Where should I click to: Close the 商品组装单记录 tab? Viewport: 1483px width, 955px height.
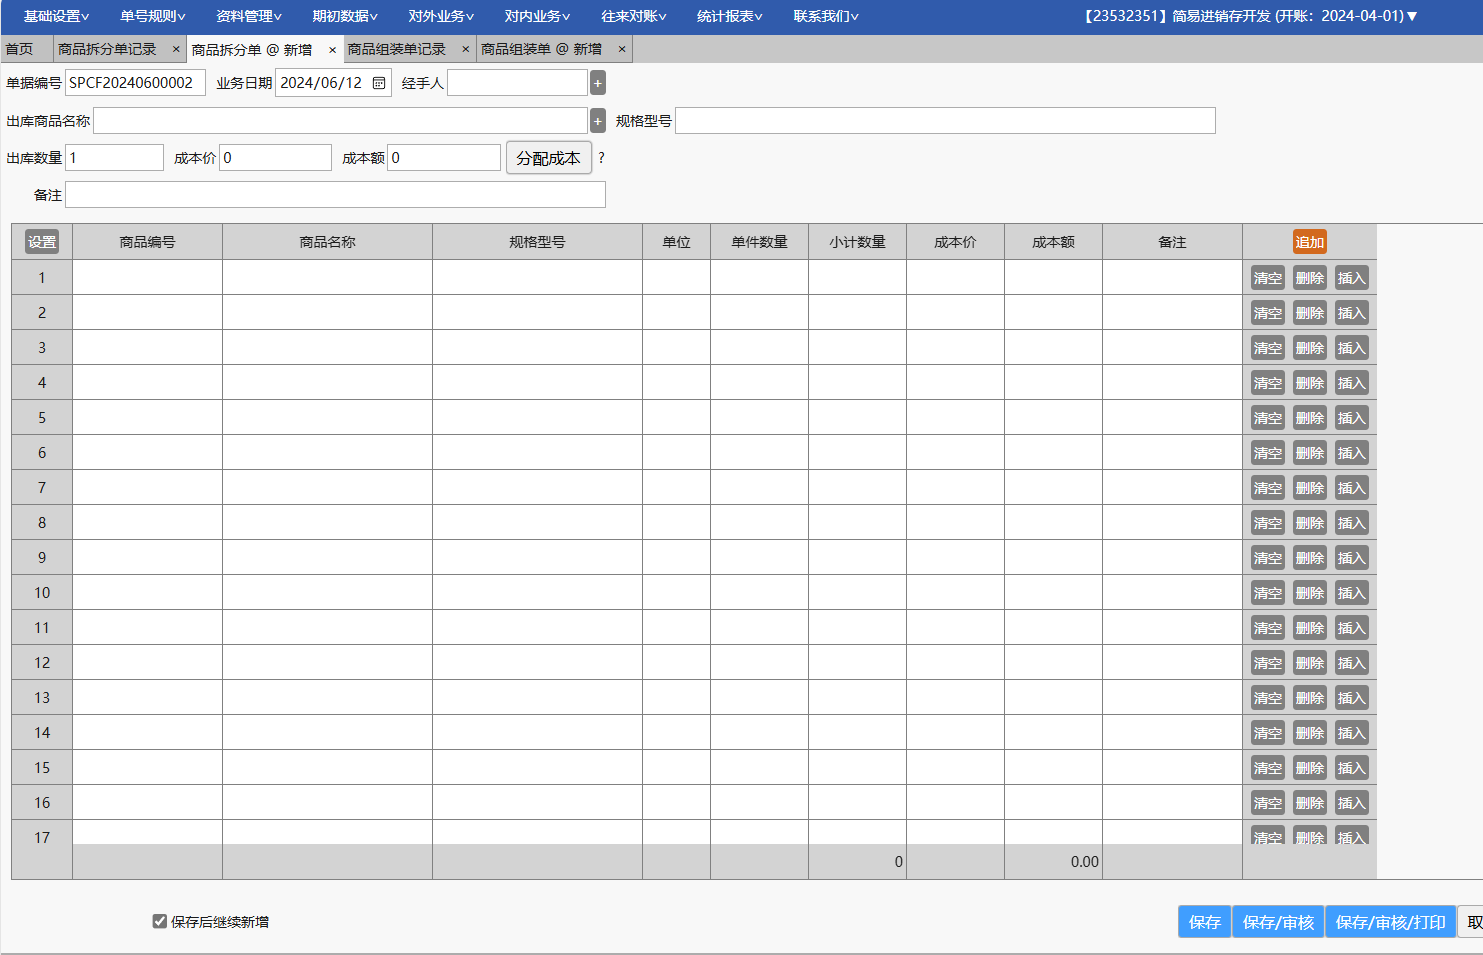click(465, 49)
